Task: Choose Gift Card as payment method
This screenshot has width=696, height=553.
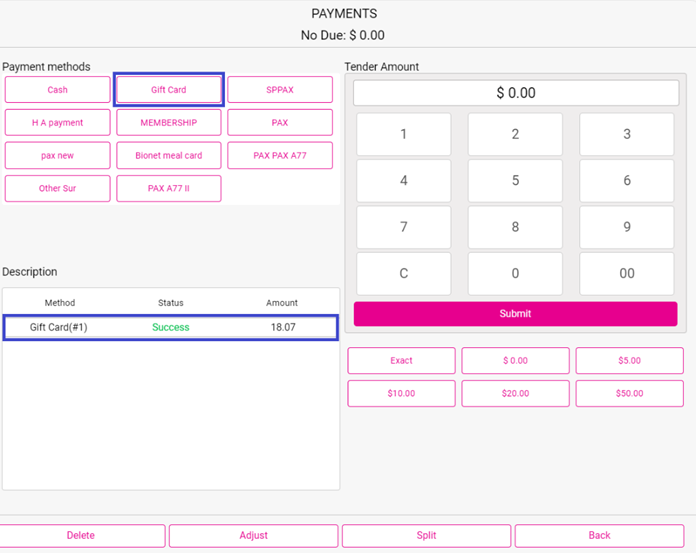Action: click(x=168, y=90)
